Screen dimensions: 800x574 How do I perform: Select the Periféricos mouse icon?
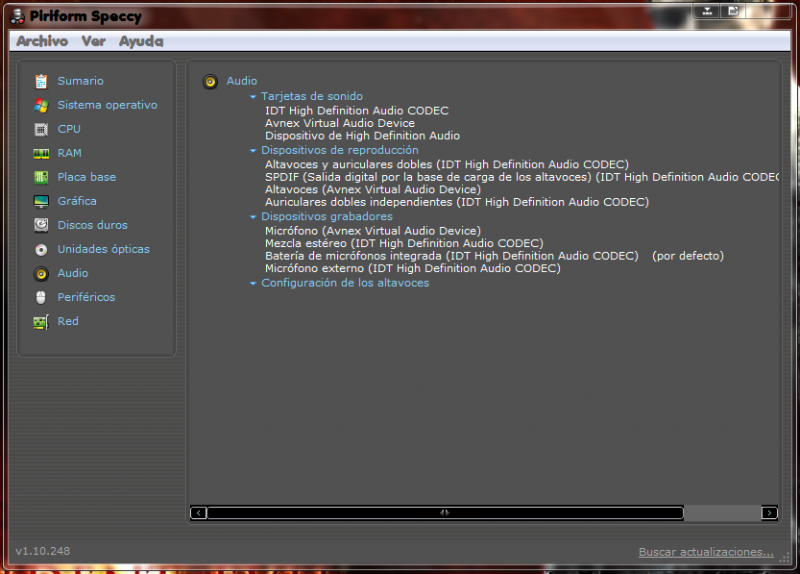coord(41,297)
